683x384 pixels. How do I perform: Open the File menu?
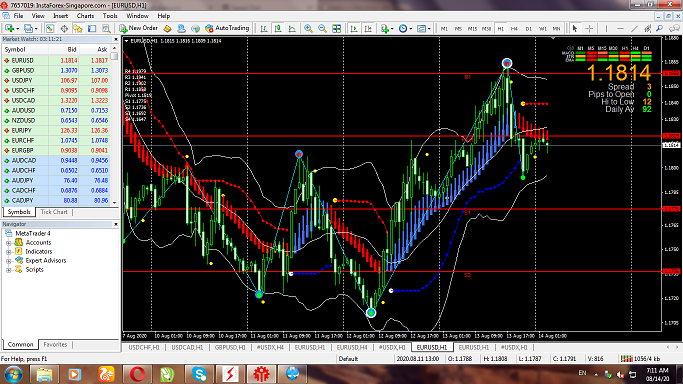coord(18,16)
